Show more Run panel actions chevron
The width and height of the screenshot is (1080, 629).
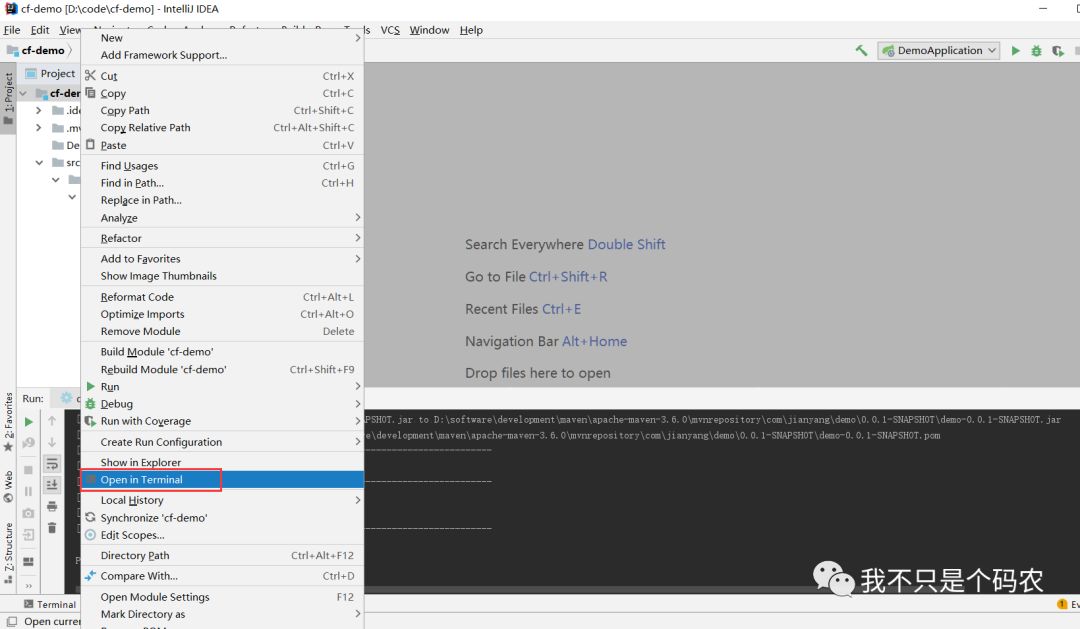(x=28, y=586)
